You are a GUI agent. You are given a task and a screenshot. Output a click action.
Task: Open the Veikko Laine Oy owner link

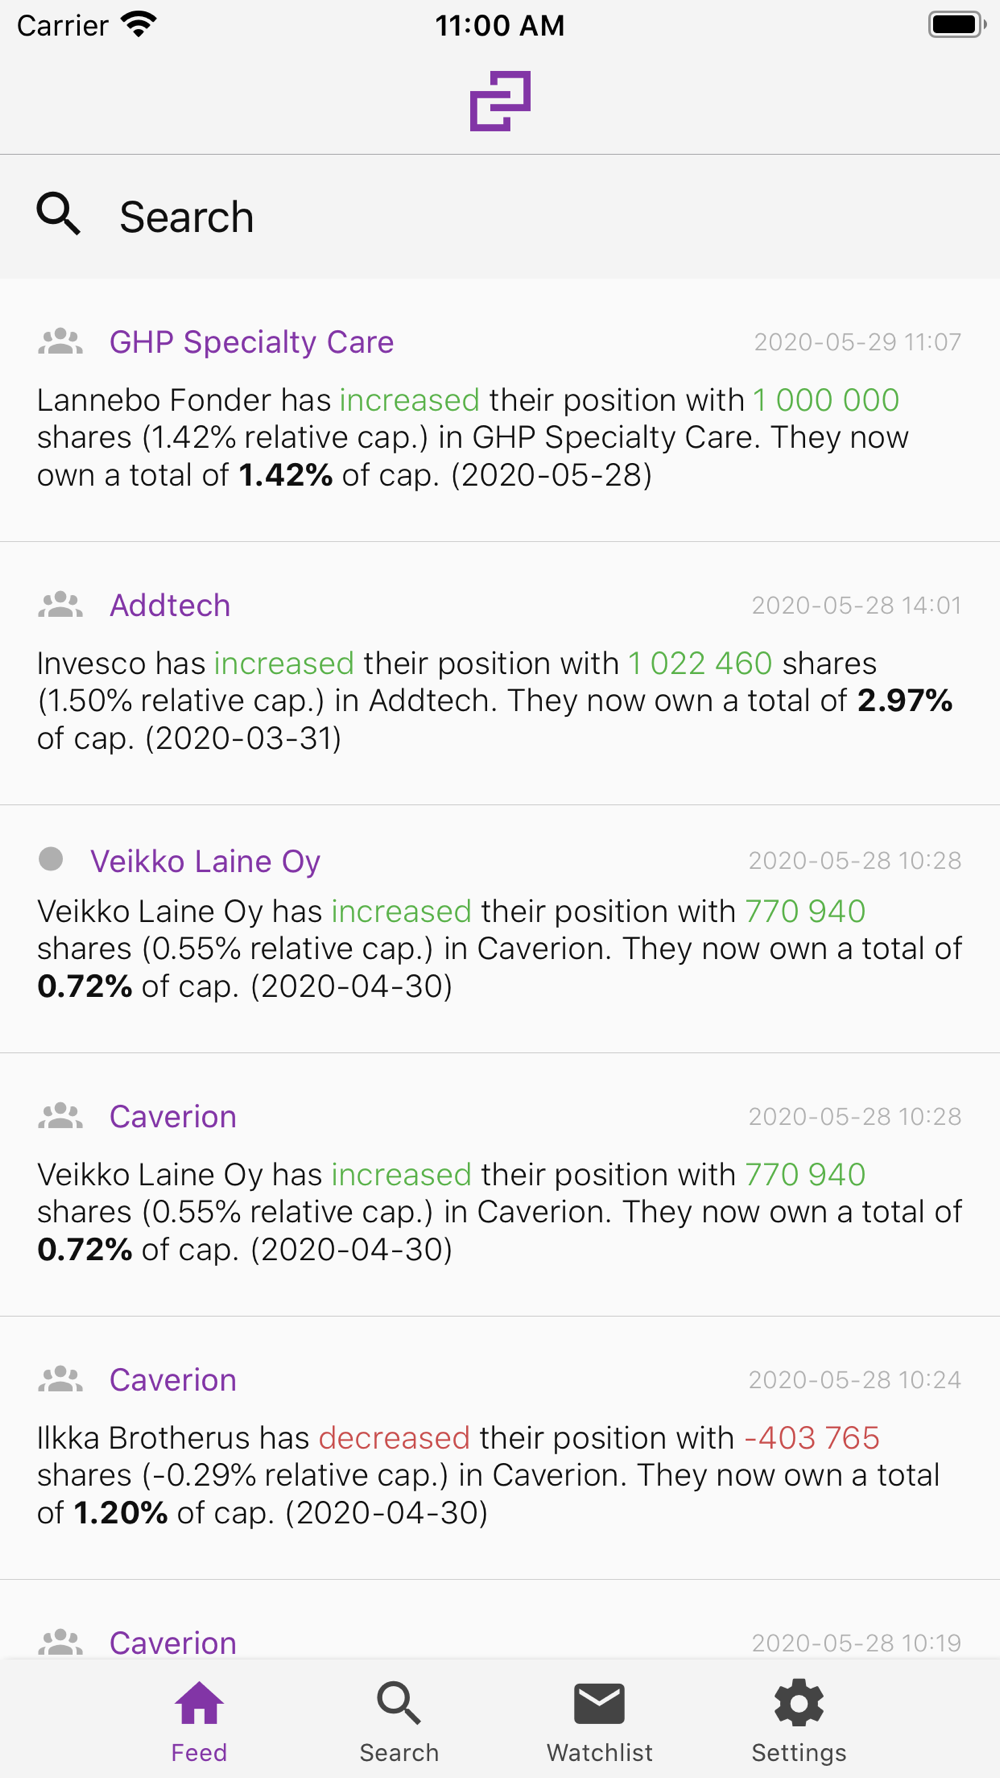coord(205,861)
